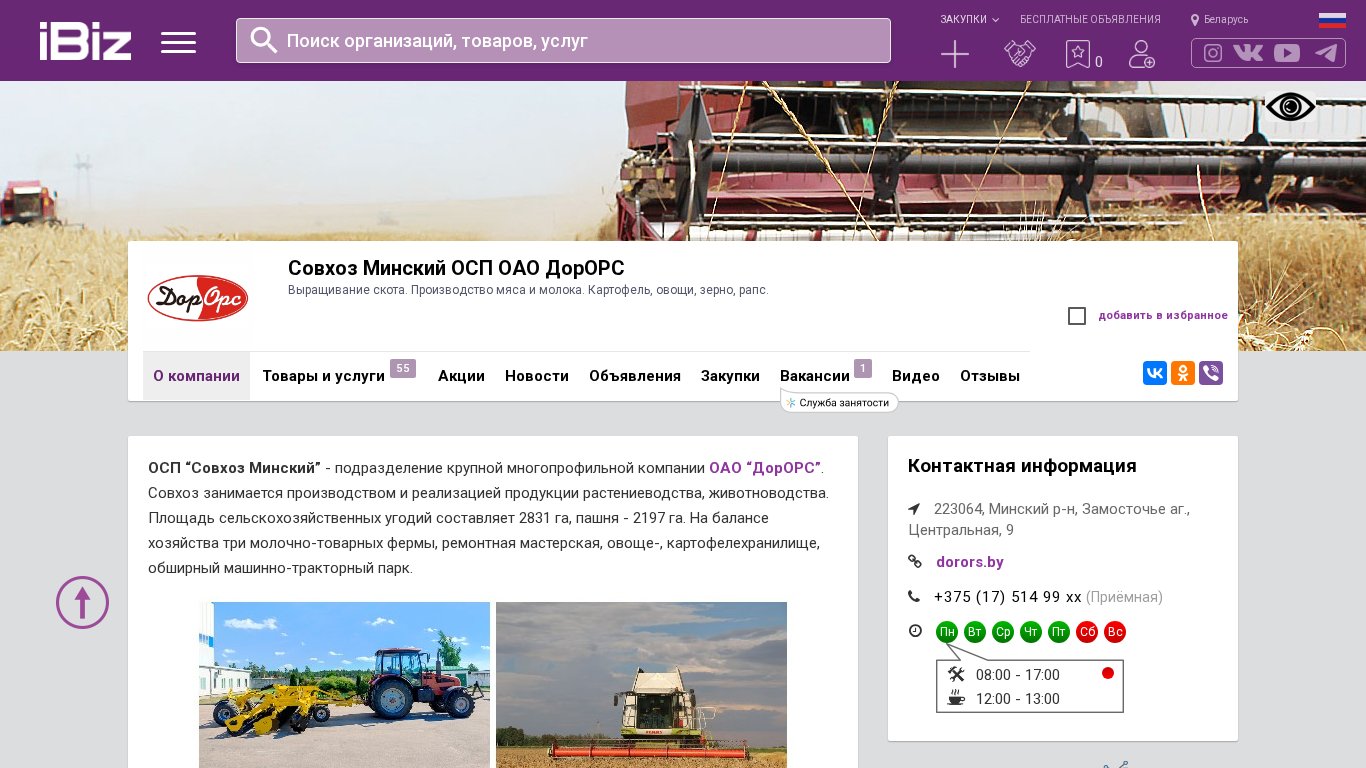Switch language via Russian flag
The height and width of the screenshot is (768, 1366).
1332,19
